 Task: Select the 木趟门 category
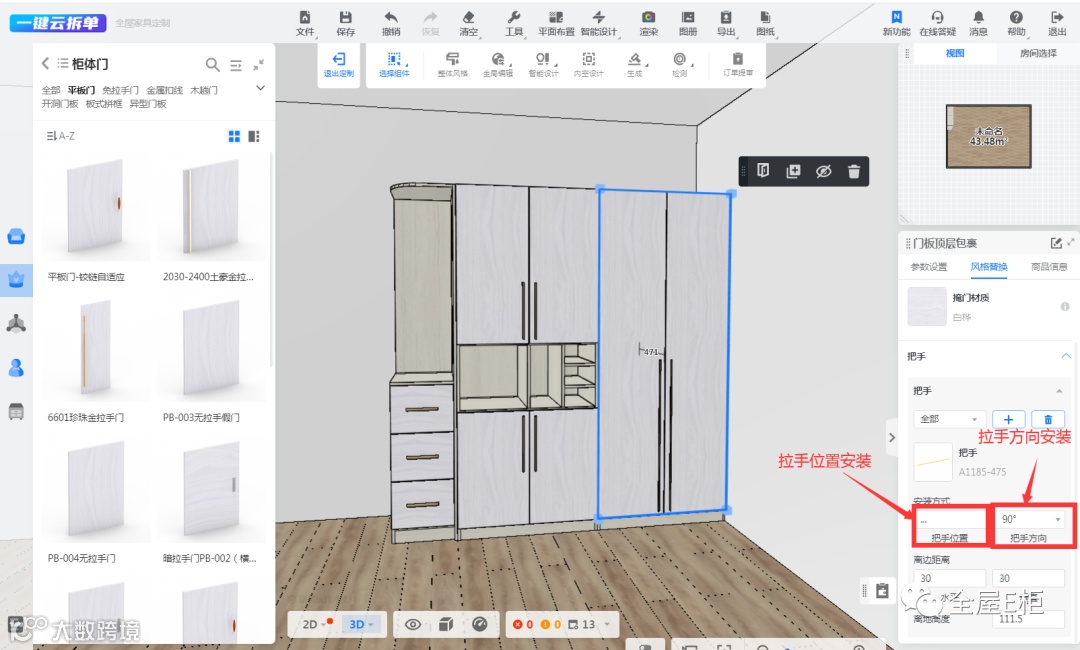click(204, 90)
